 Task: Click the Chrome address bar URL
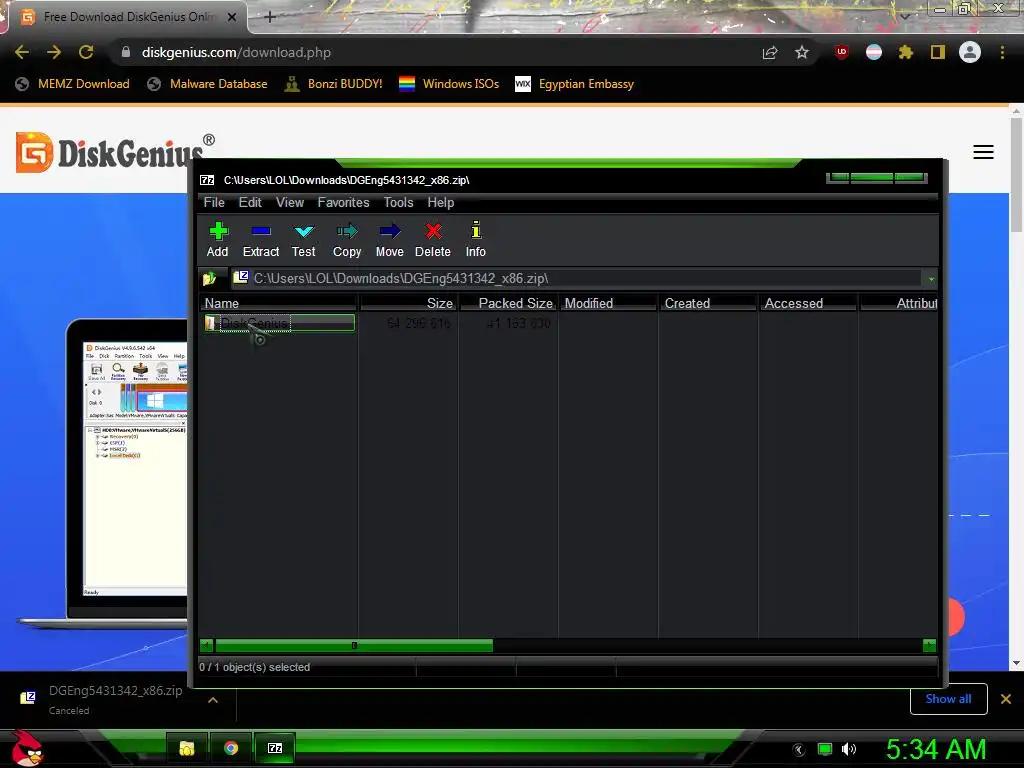236,52
